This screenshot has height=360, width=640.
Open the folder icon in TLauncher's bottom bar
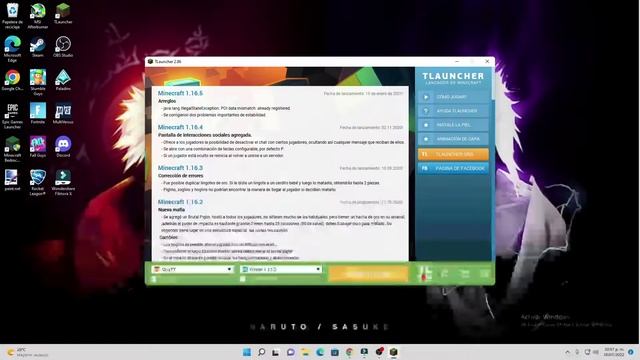coord(464,274)
